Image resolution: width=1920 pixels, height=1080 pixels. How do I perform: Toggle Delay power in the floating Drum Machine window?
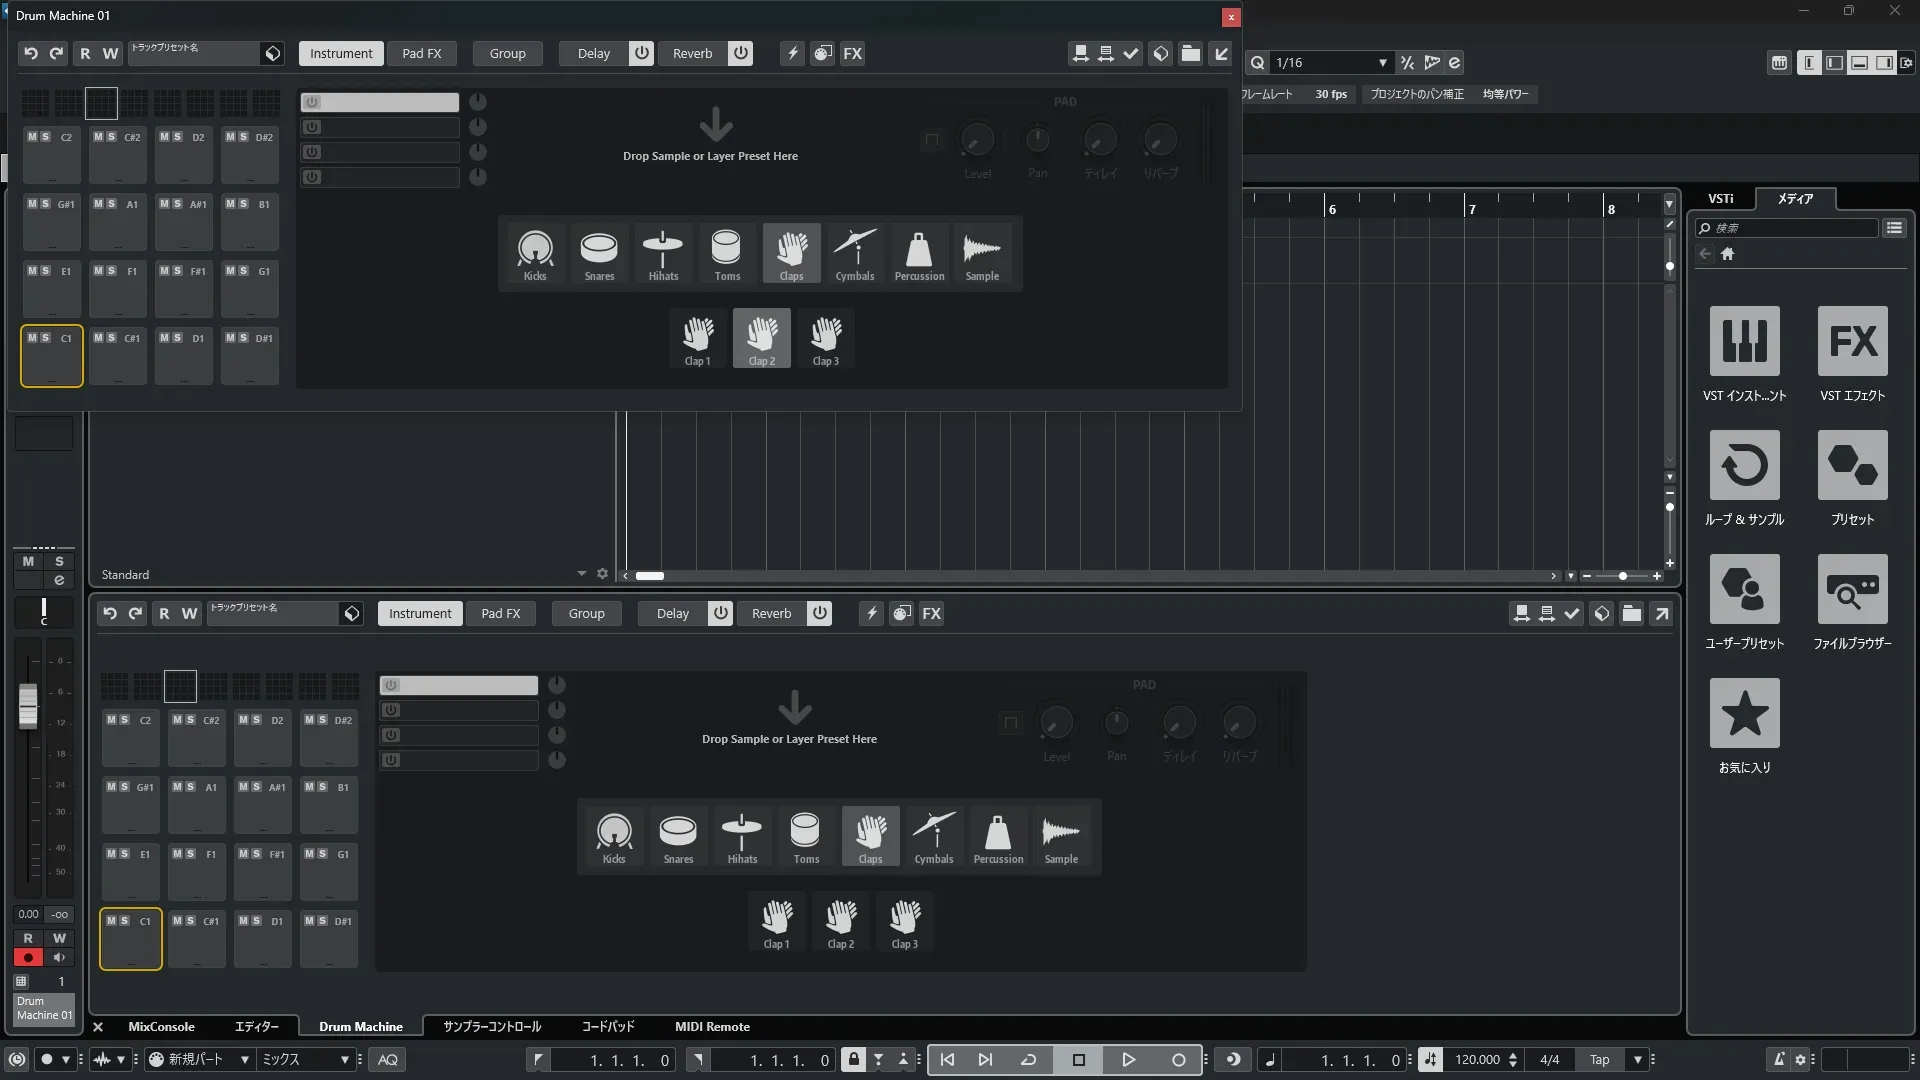642,53
